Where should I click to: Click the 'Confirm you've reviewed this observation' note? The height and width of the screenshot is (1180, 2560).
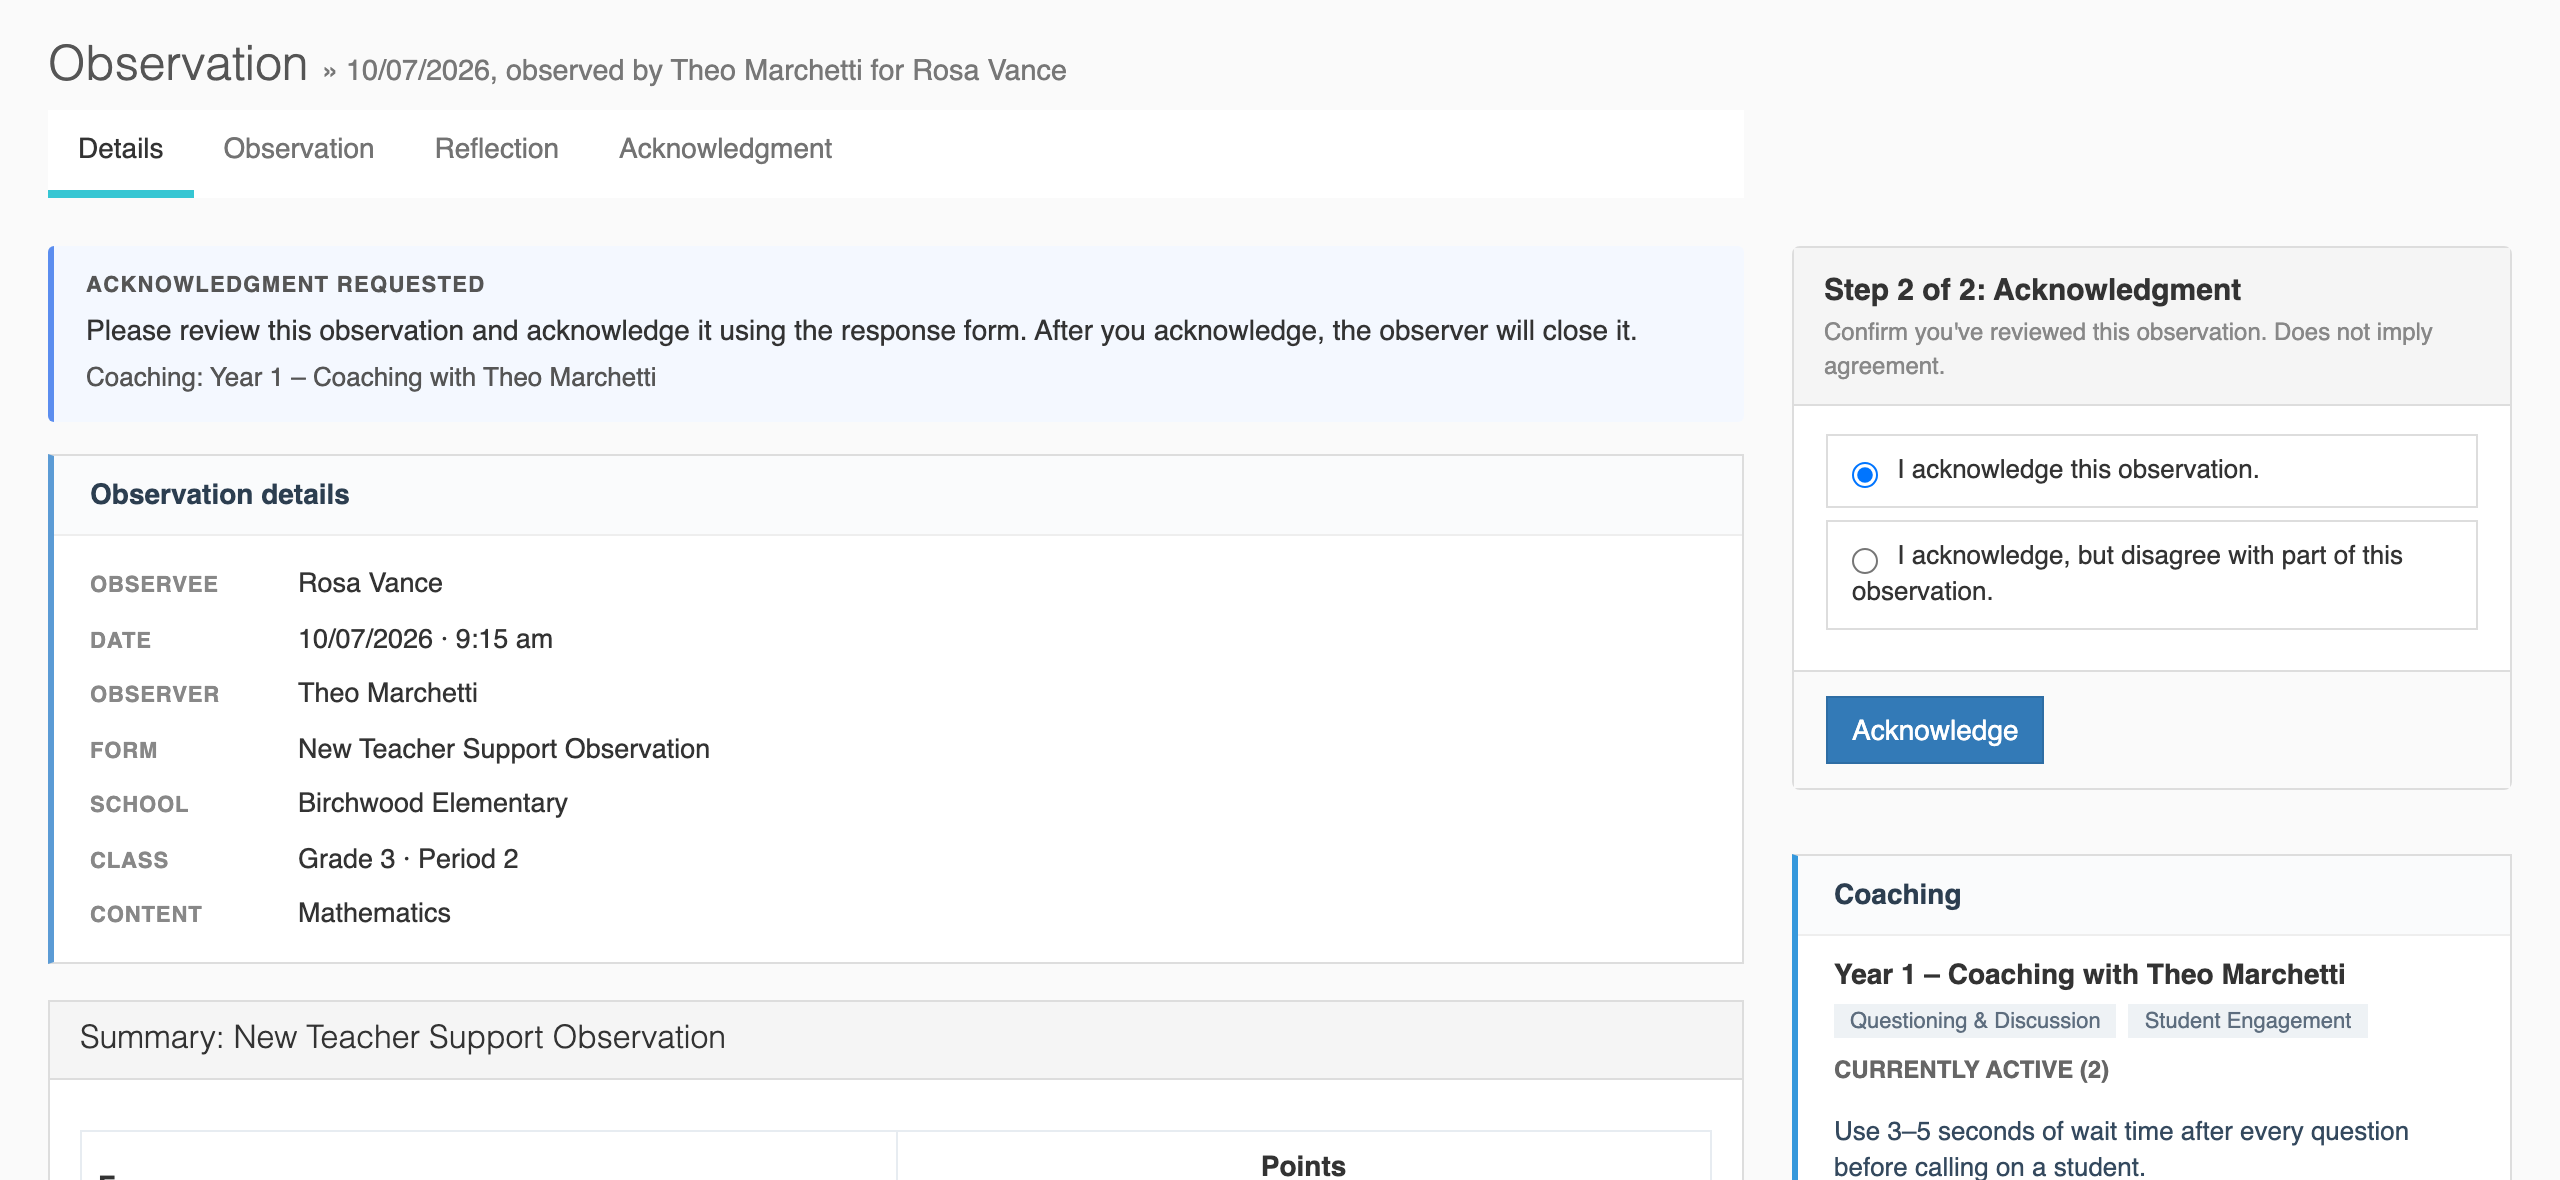[2127, 349]
